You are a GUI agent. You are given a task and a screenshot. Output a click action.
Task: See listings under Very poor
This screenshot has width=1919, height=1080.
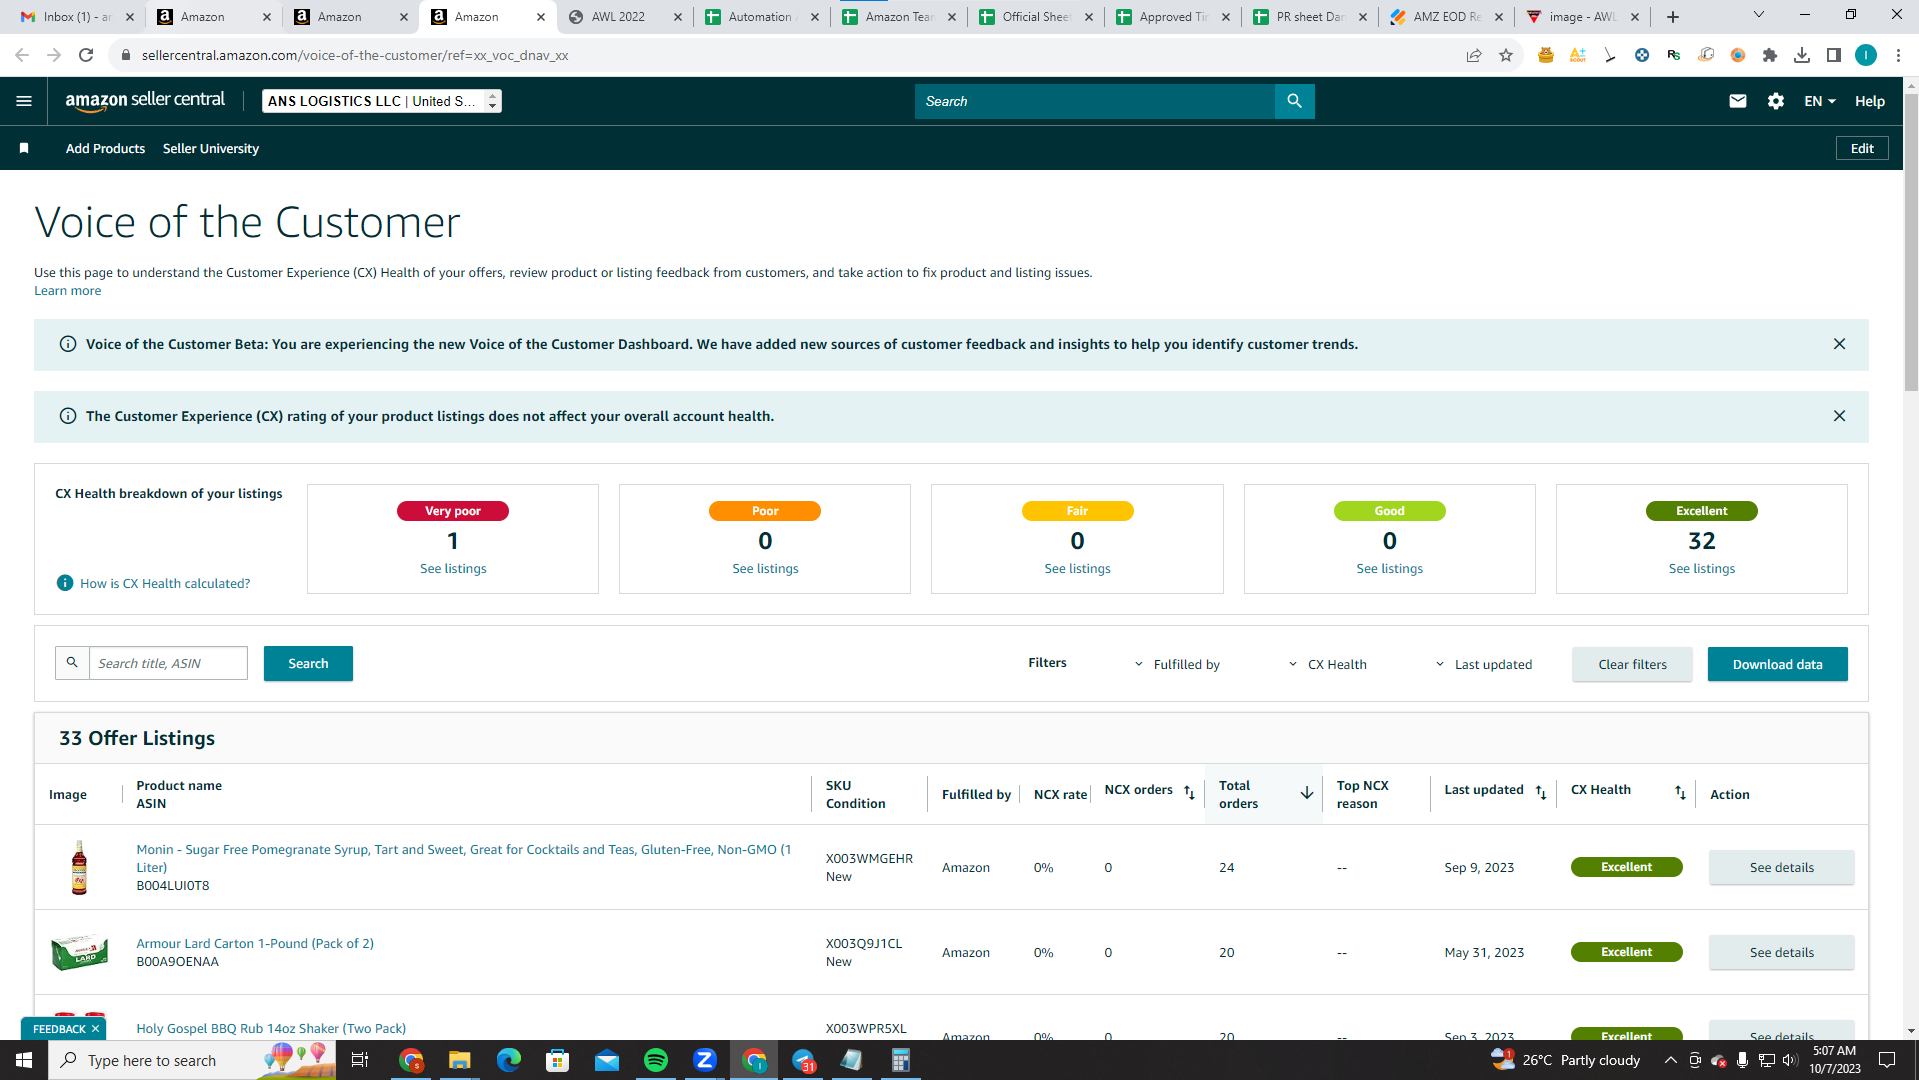coord(453,568)
